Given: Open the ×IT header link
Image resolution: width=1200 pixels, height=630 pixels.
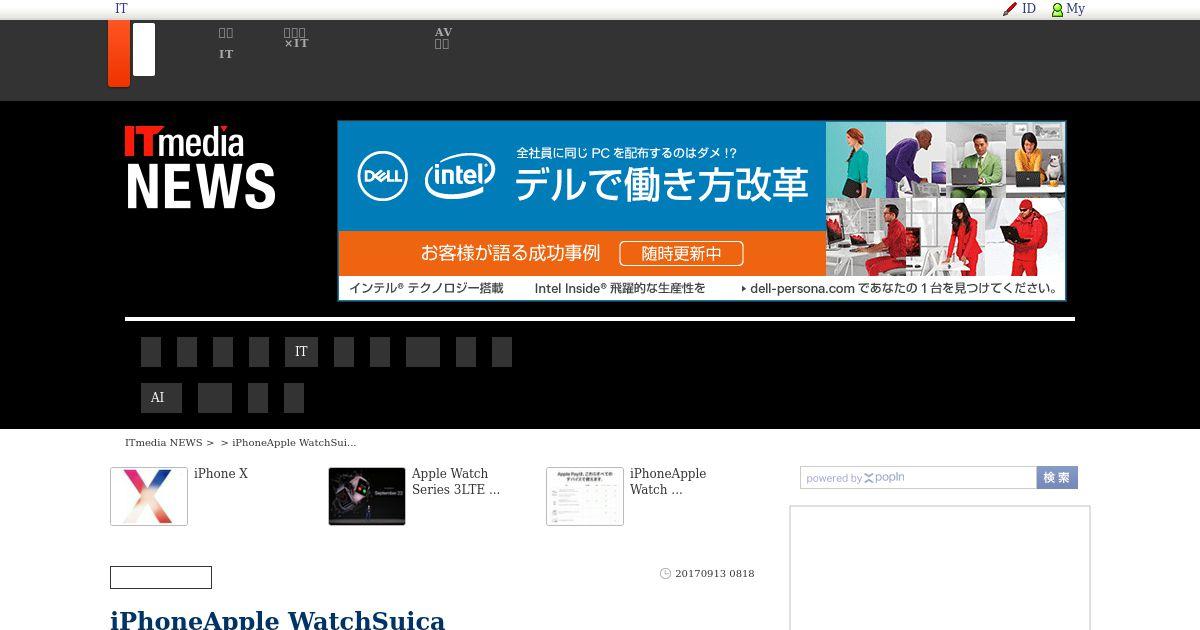Looking at the screenshot, I should coord(296,39).
